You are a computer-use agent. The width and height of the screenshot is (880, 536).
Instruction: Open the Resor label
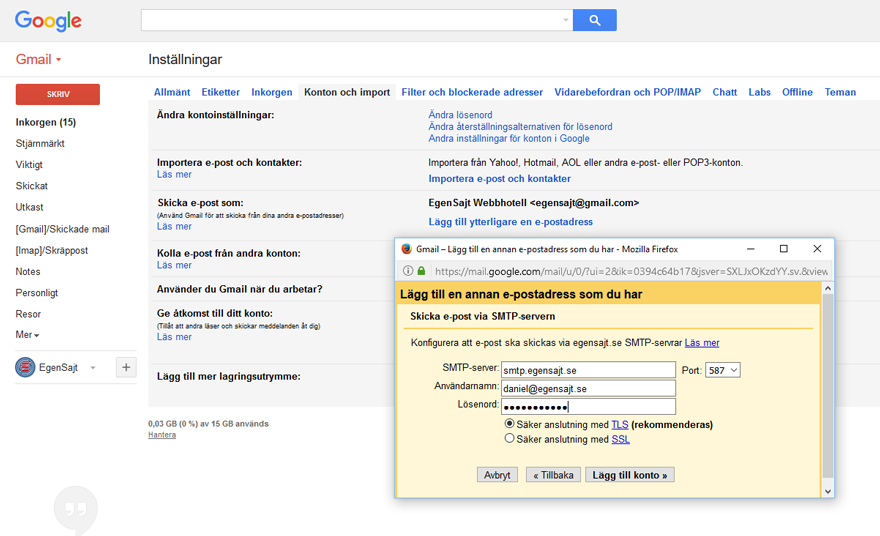click(x=28, y=314)
